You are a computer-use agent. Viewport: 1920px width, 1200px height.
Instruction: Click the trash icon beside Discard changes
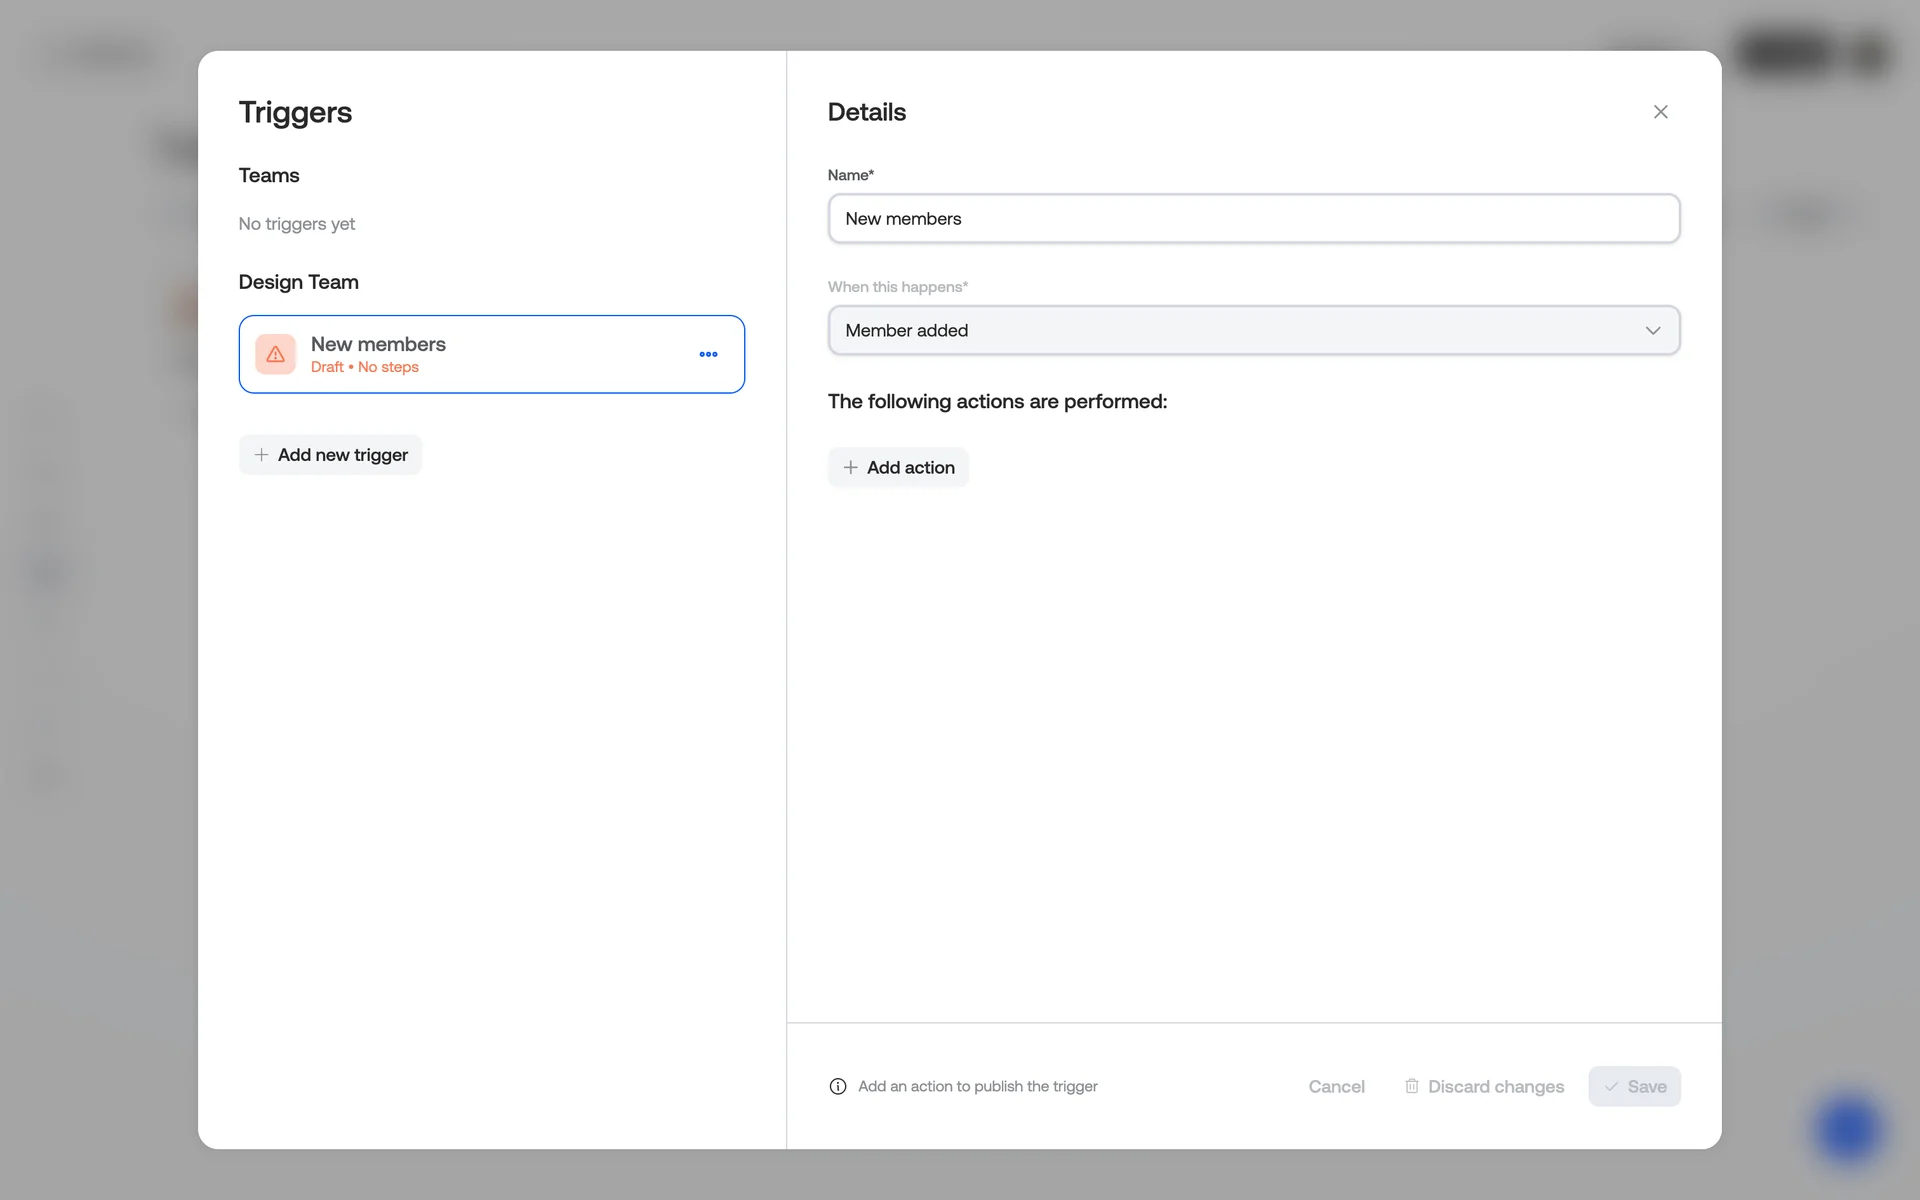(x=1412, y=1086)
